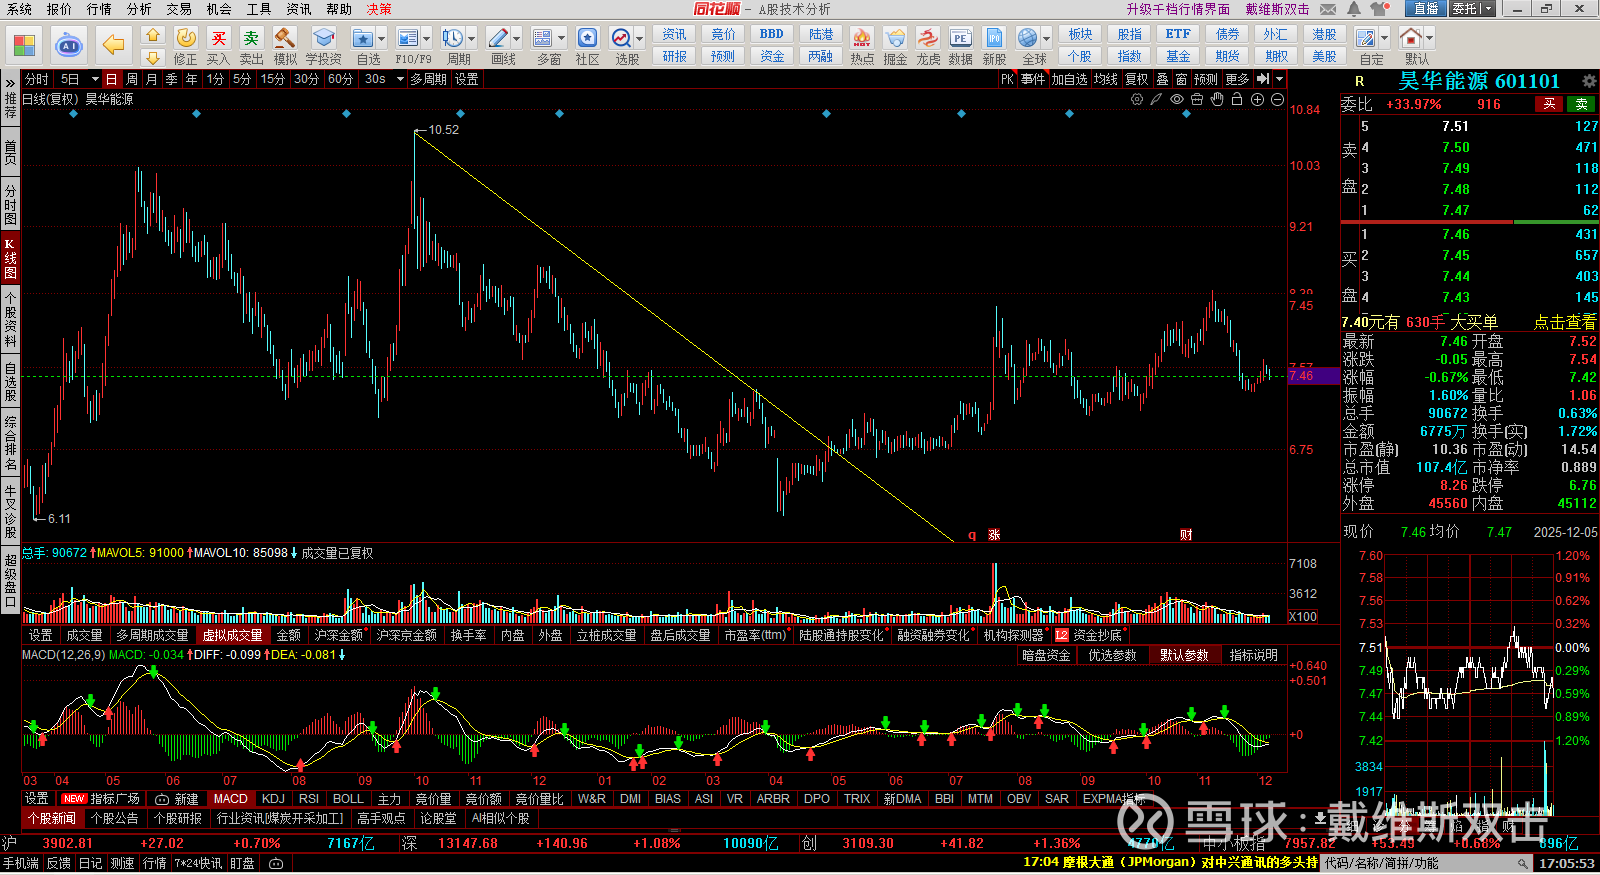Toggle chart eye visibility icon
Image resolution: width=1600 pixels, height=875 pixels.
1177,99
